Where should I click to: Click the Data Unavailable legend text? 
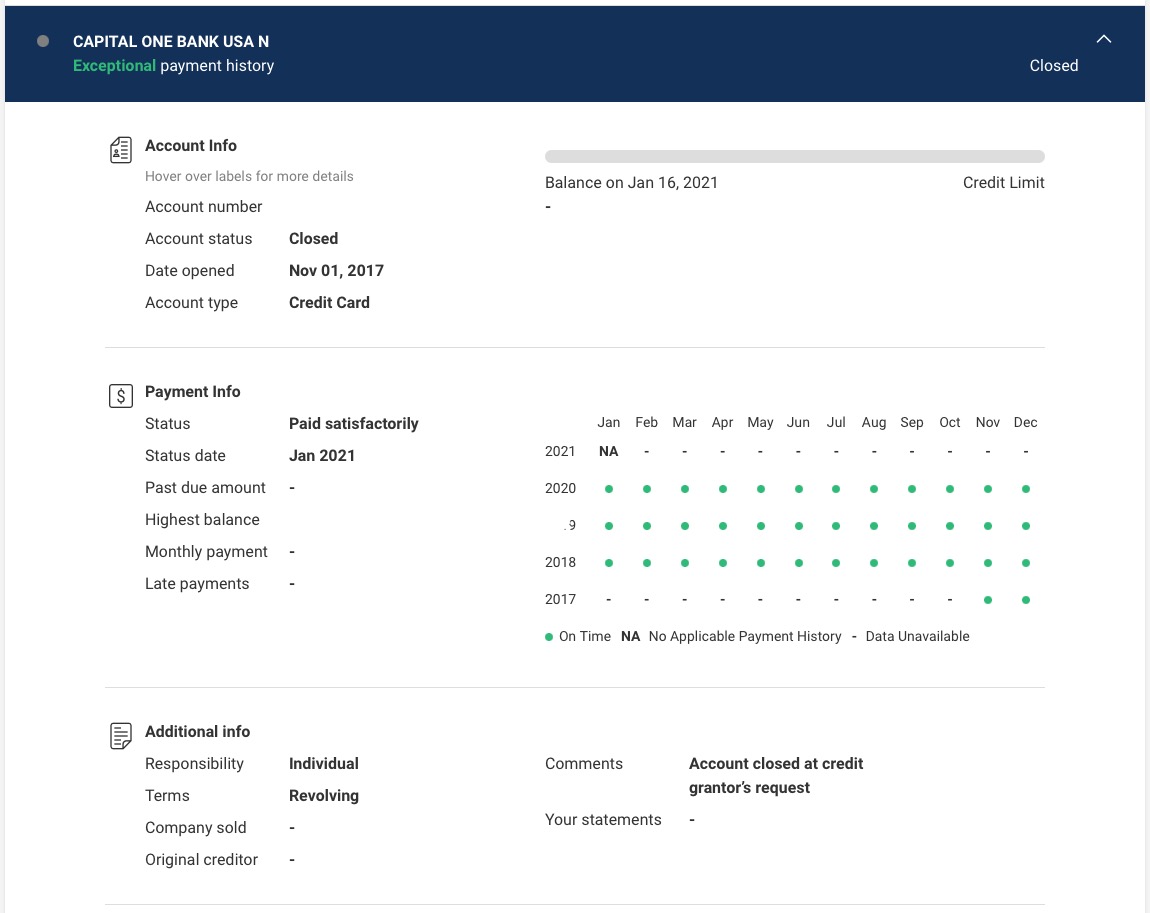pos(917,637)
